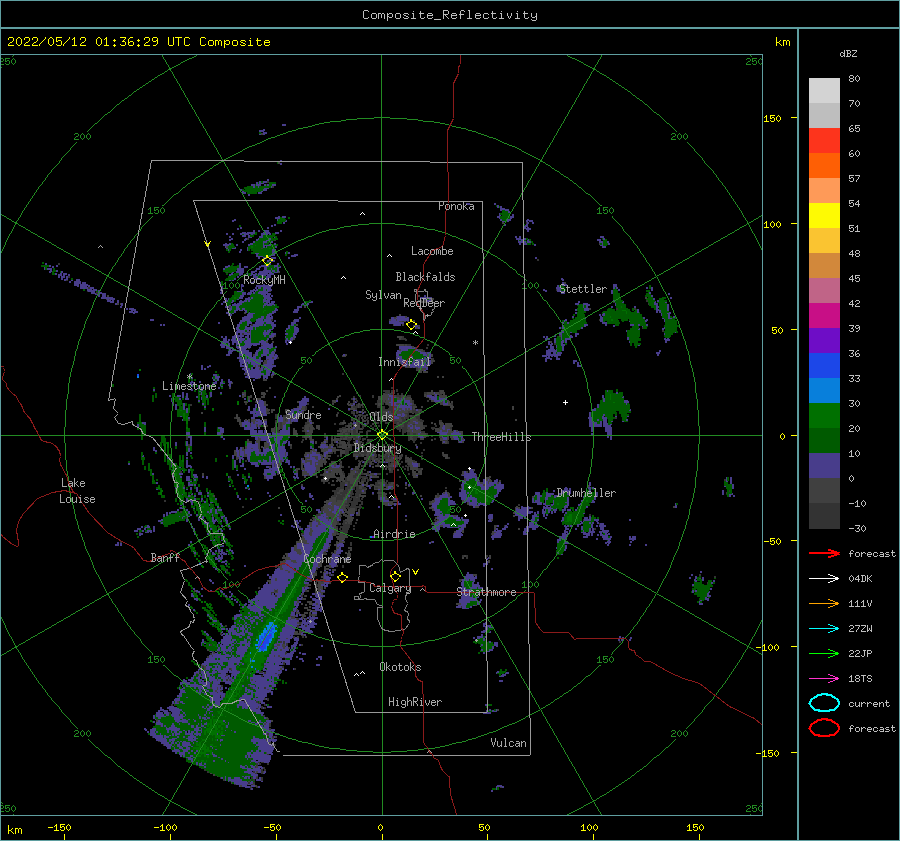Viewport: 900px width, 841px height.
Task: Click the yellow diamond radar site at Olds
Action: coord(382,435)
